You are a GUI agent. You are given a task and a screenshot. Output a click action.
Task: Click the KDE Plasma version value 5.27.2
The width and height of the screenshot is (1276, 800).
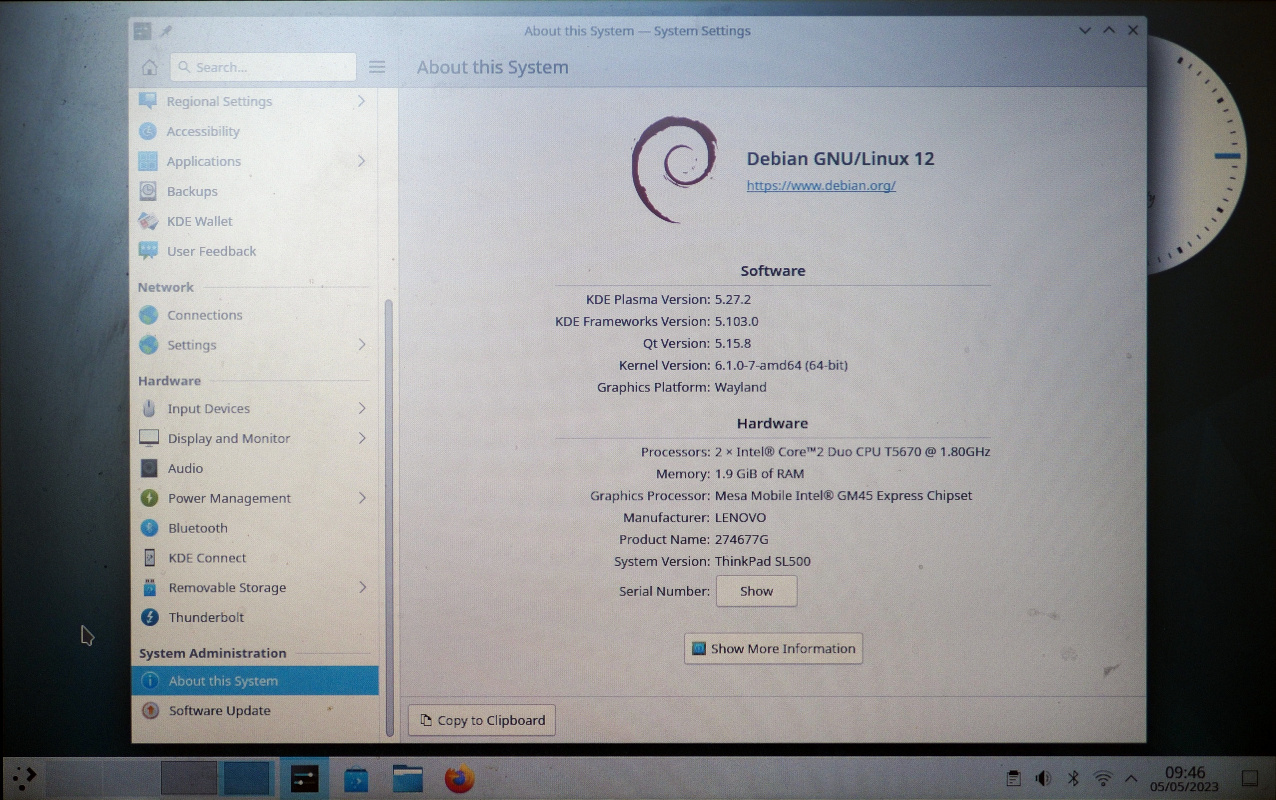[x=733, y=299]
